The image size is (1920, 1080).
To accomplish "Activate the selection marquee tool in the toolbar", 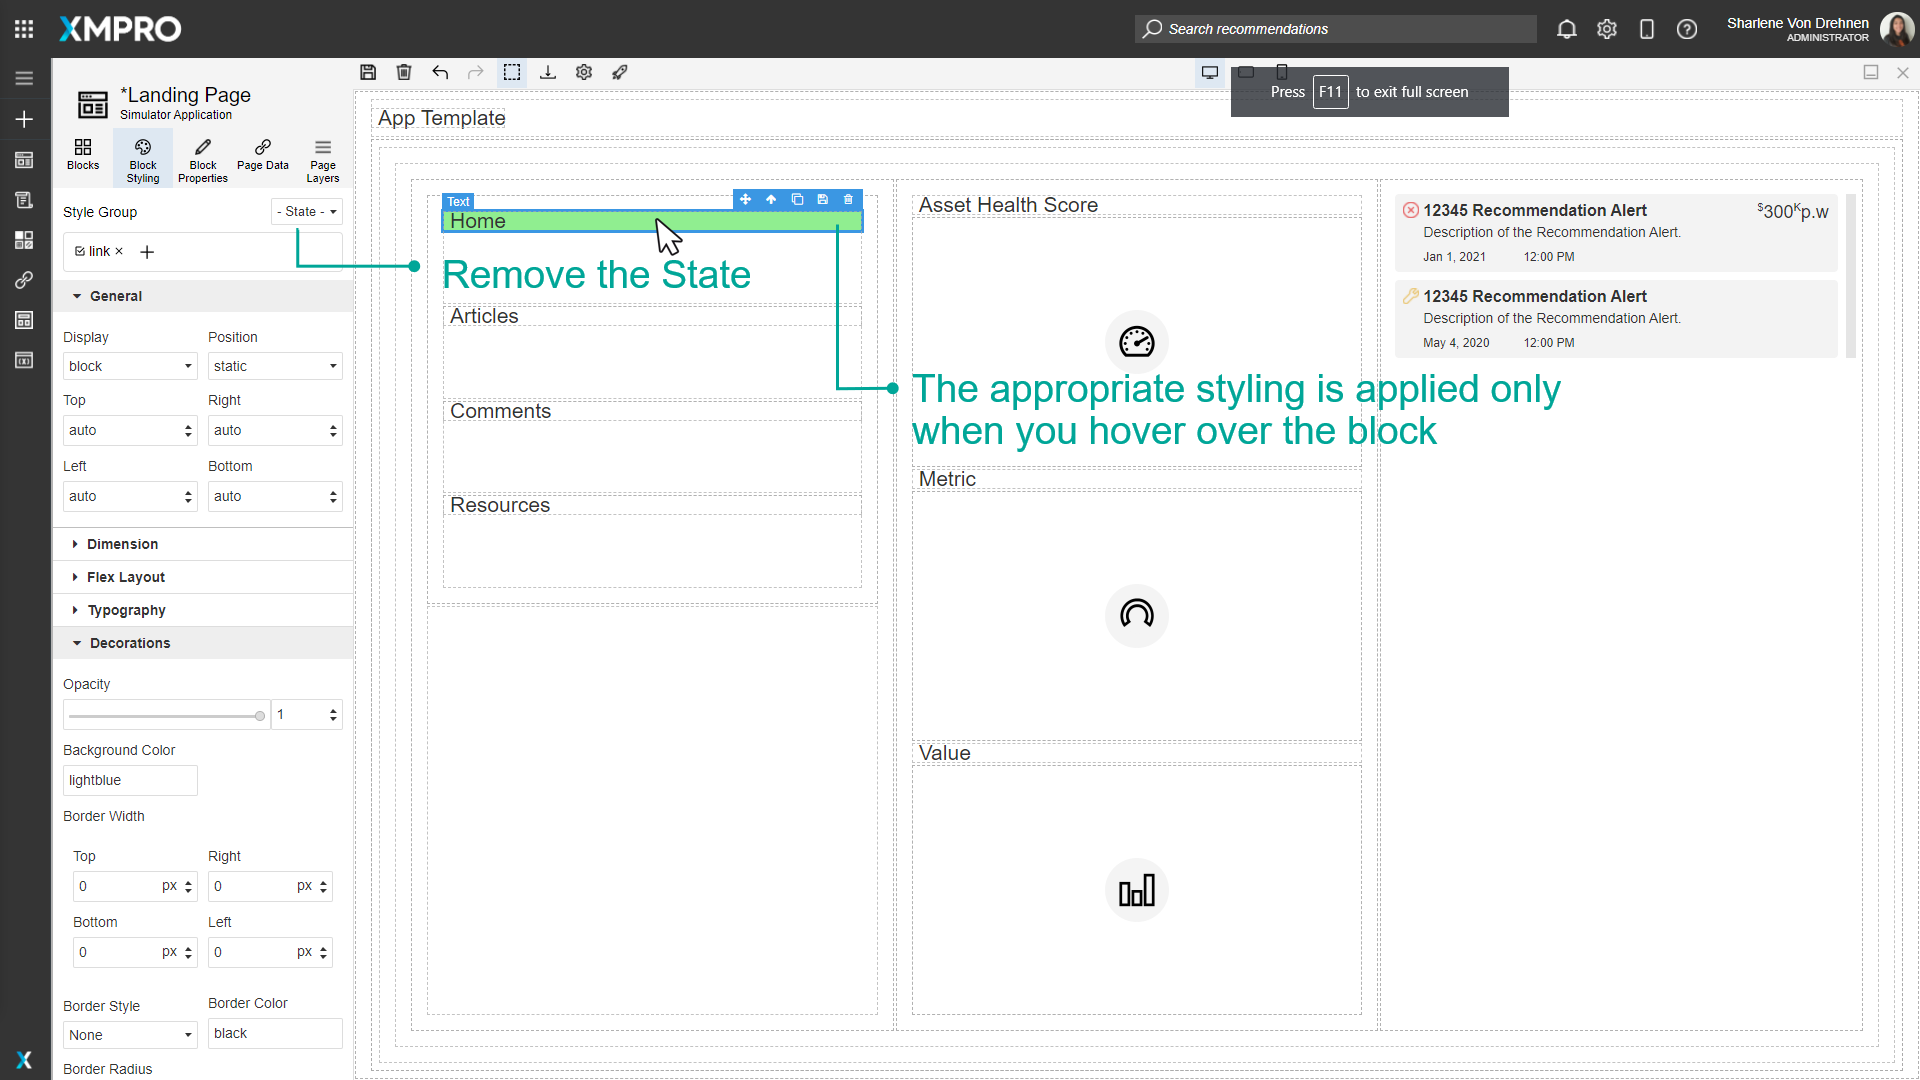I will 512,72.
